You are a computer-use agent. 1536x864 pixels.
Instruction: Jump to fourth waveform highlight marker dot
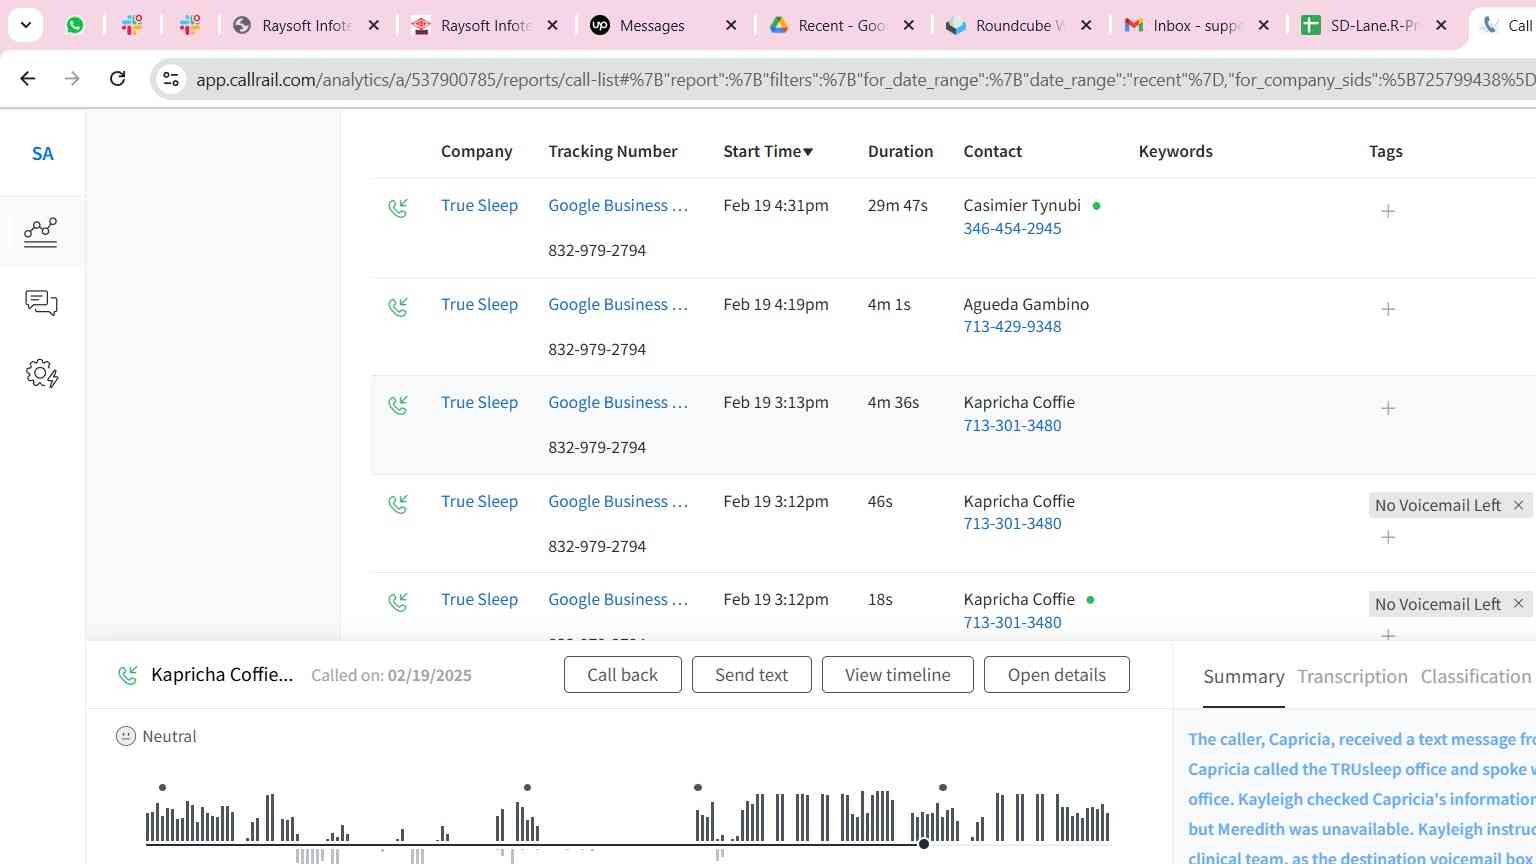(x=942, y=788)
